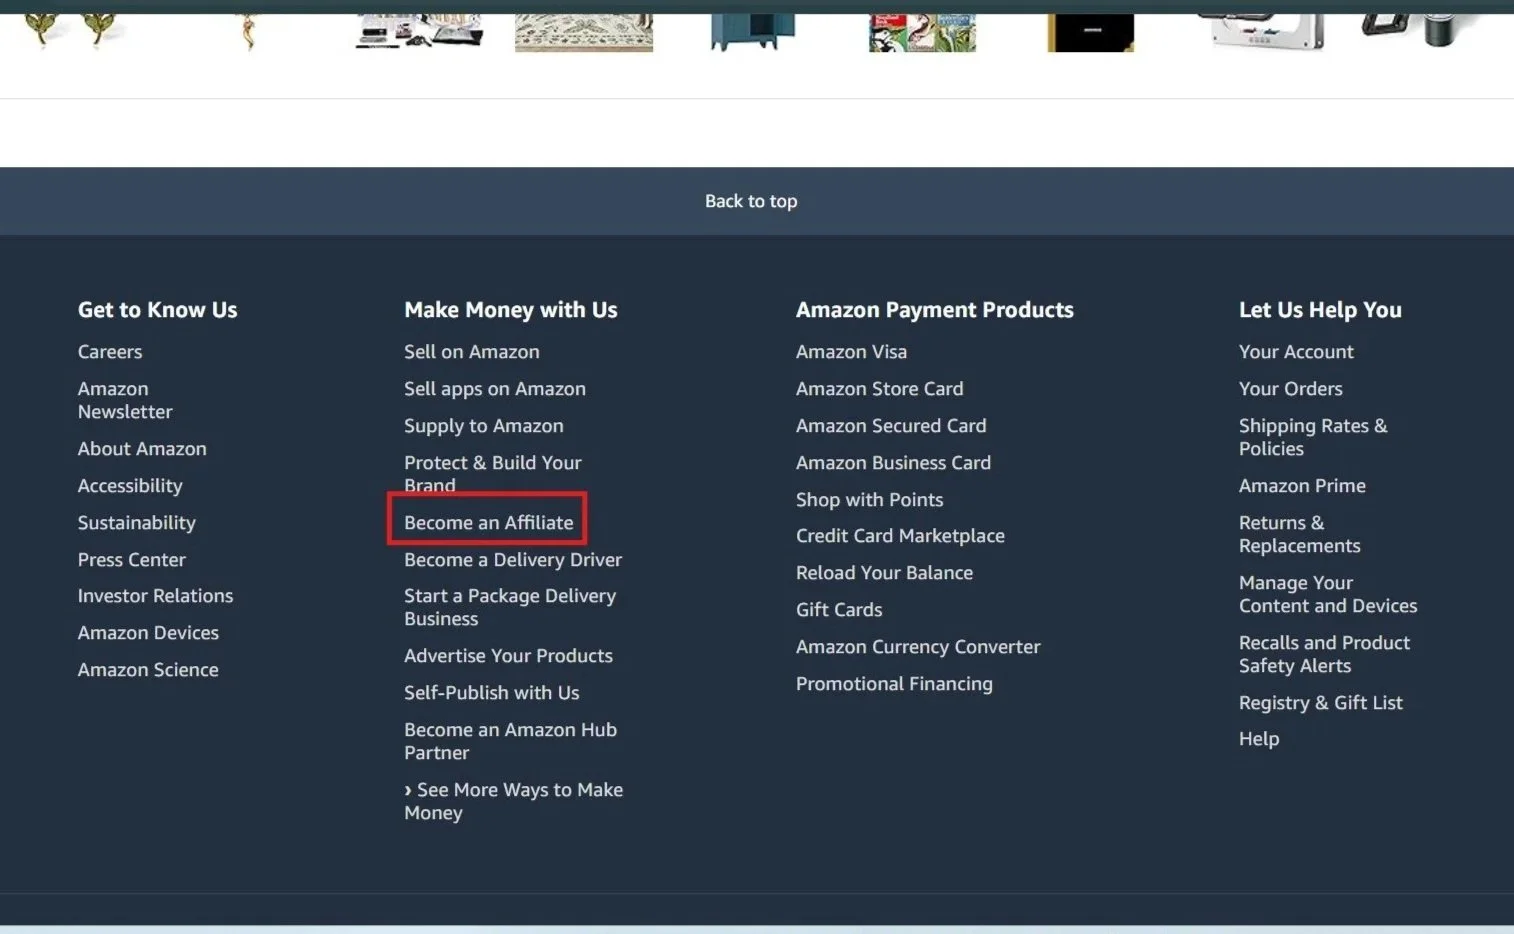Screen dimensions: 1514x934
Task: Click the blue cabinet product thumbnail
Action: pos(751,28)
